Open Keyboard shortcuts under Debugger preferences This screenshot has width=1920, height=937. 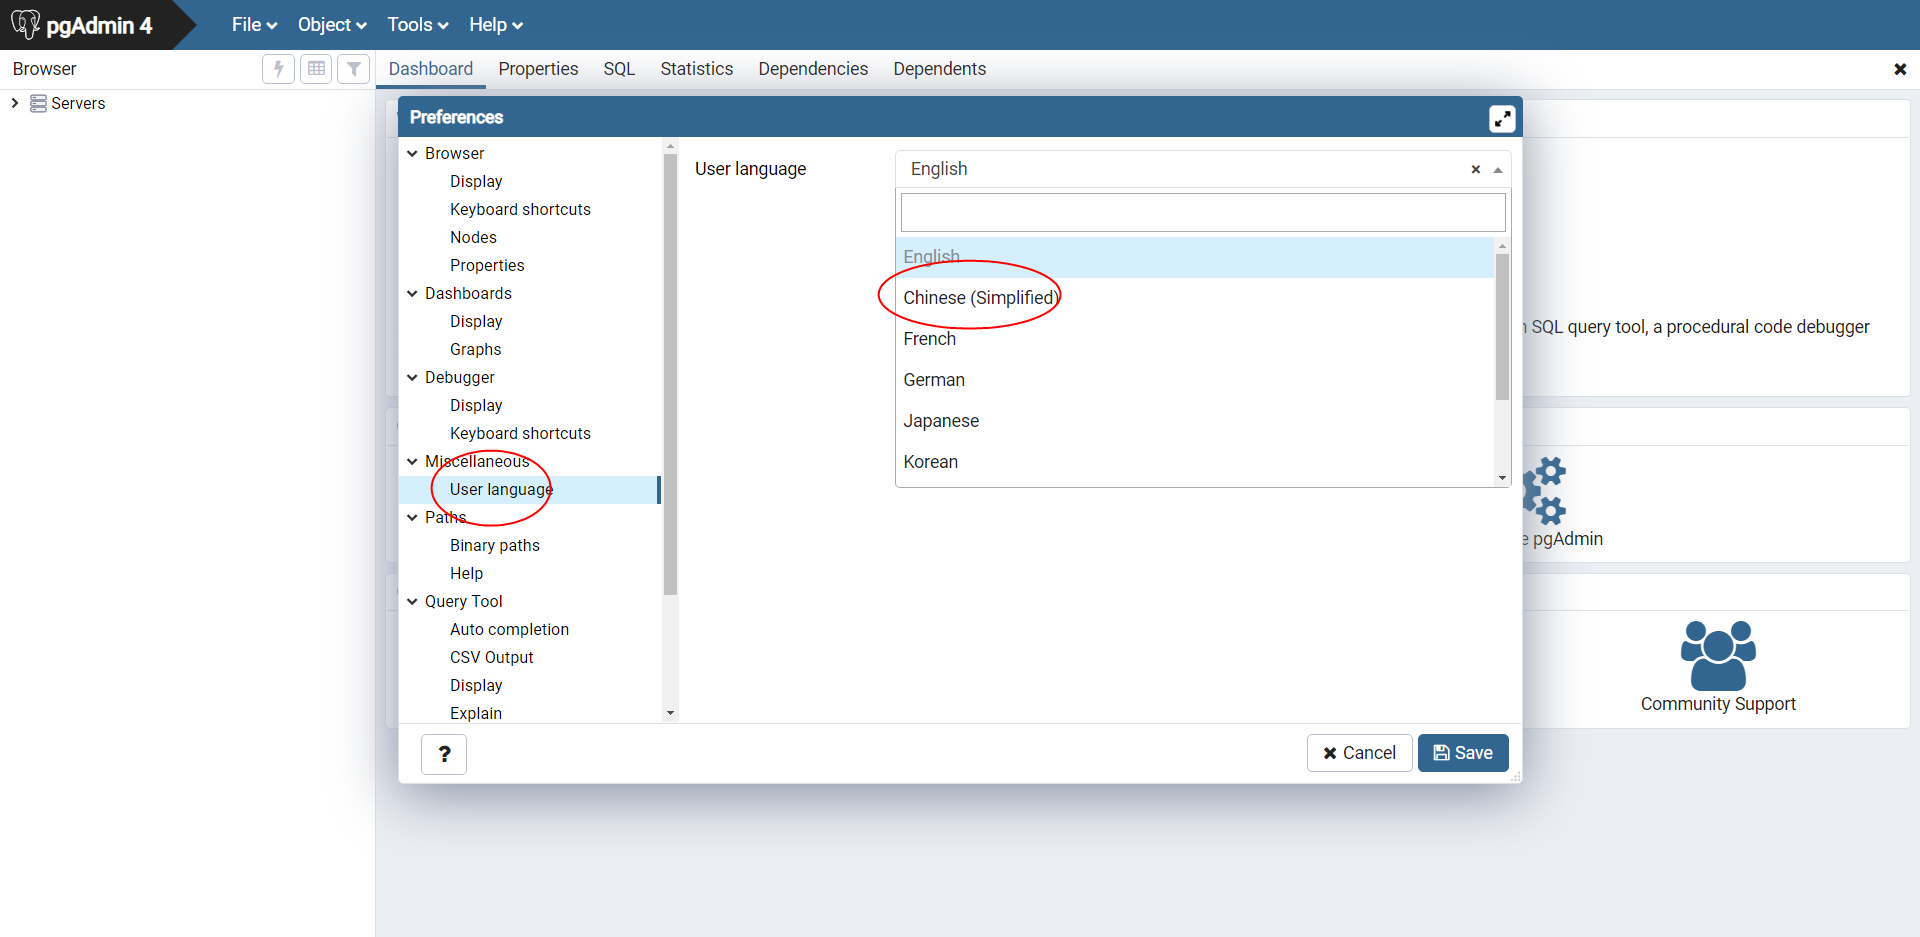[520, 433]
